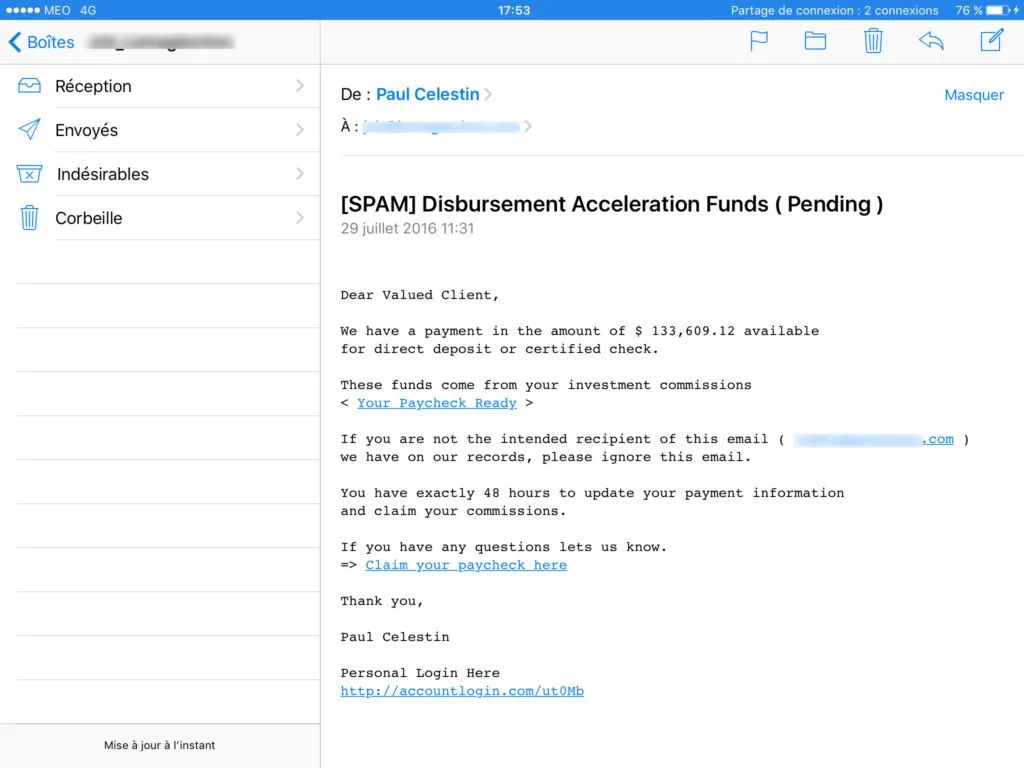The image size is (1024, 768).
Task: Hide header details via Masquer
Action: click(973, 94)
